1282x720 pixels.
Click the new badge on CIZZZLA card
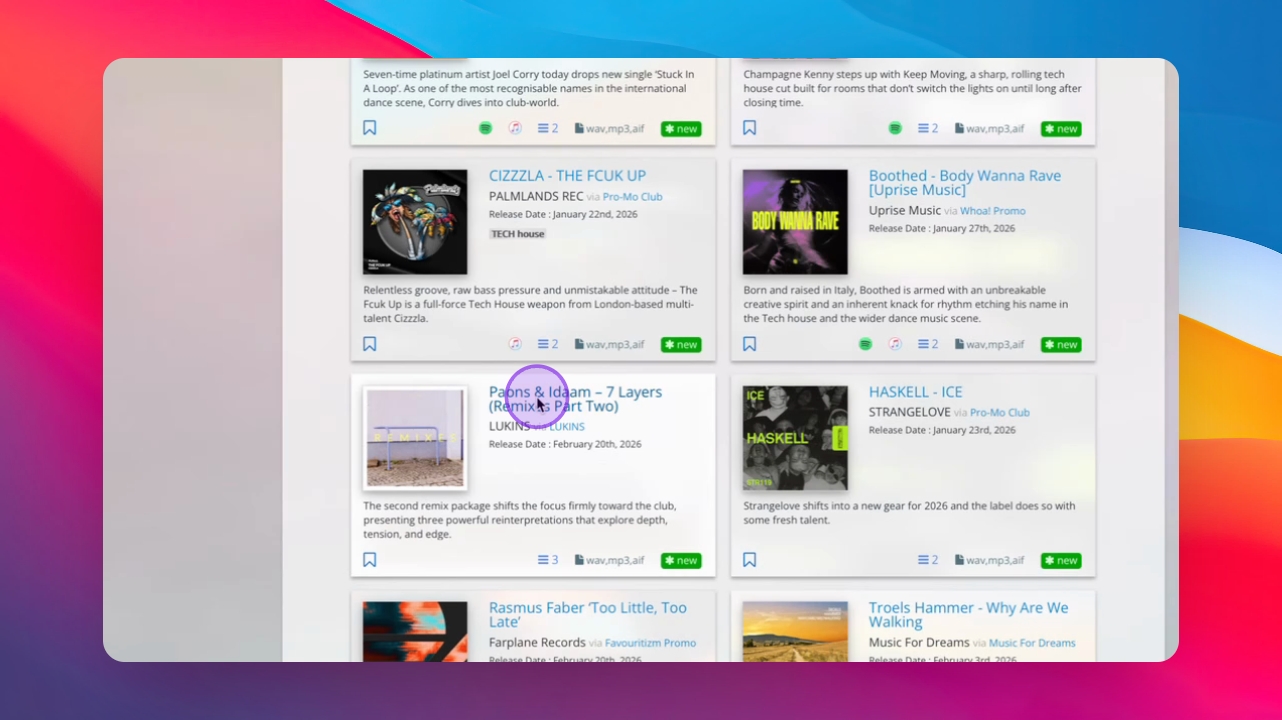[x=681, y=345]
